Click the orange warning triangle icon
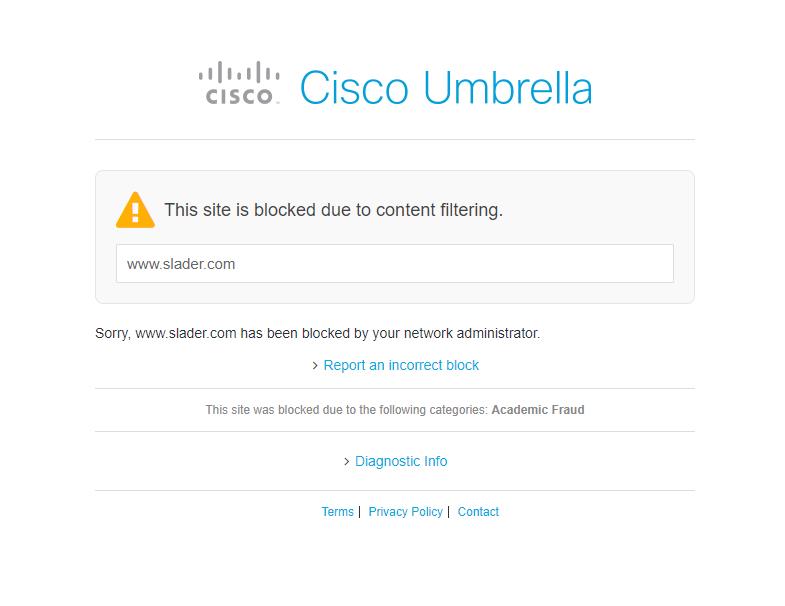The width and height of the screenshot is (785, 606). click(135, 210)
